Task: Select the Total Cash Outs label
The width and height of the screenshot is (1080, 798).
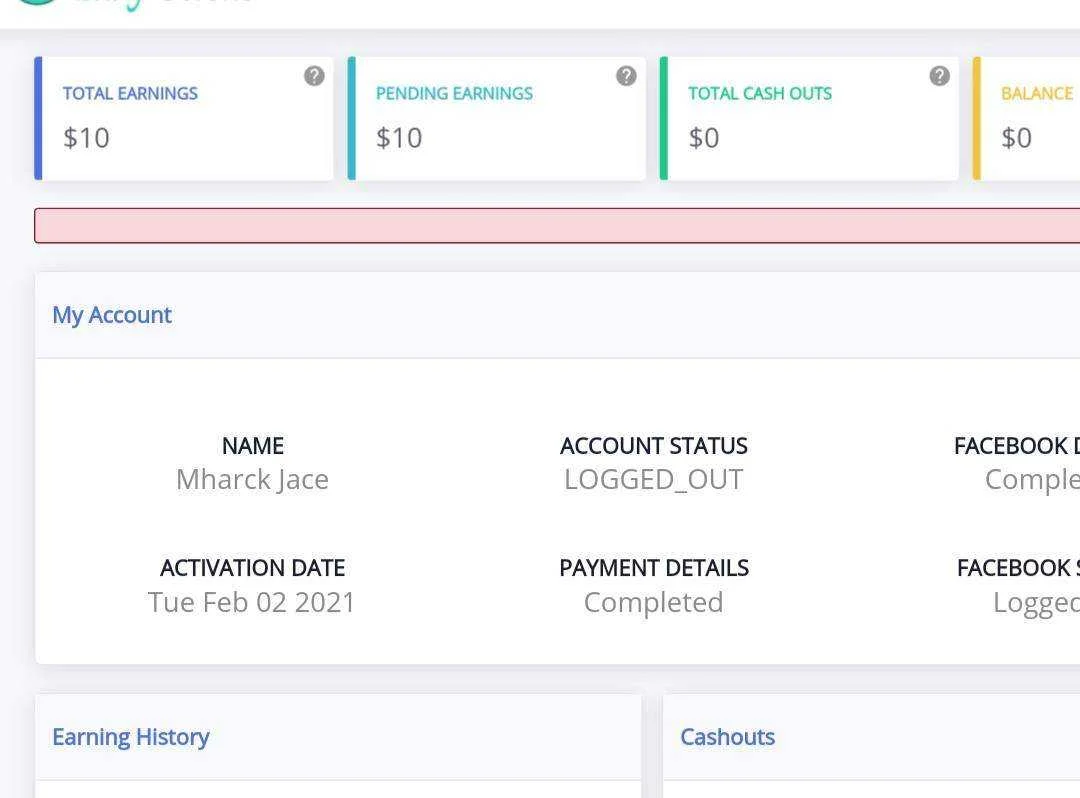Action: click(x=760, y=94)
